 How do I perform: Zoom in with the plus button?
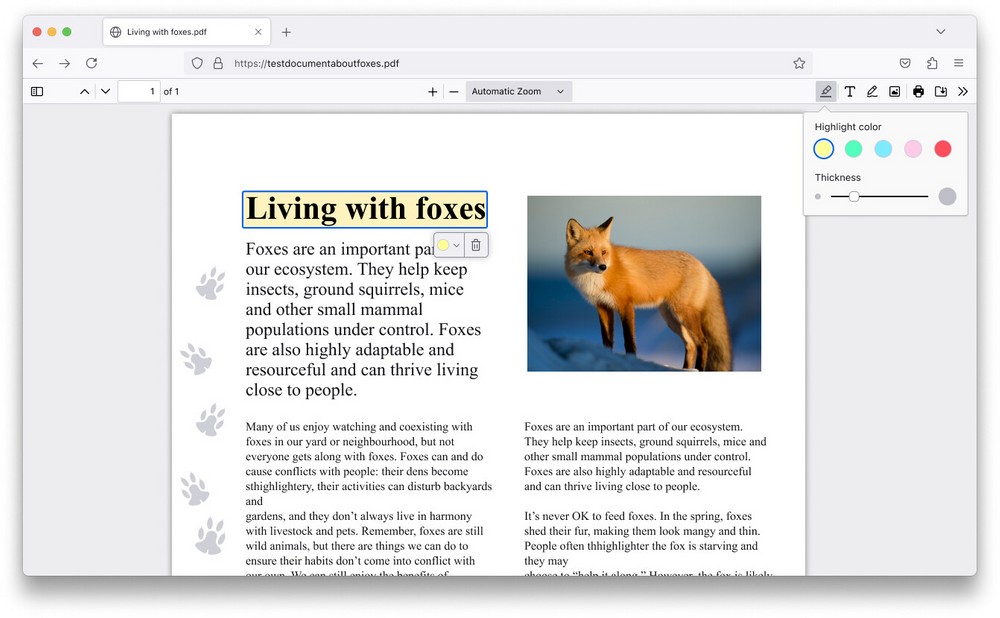(433, 91)
